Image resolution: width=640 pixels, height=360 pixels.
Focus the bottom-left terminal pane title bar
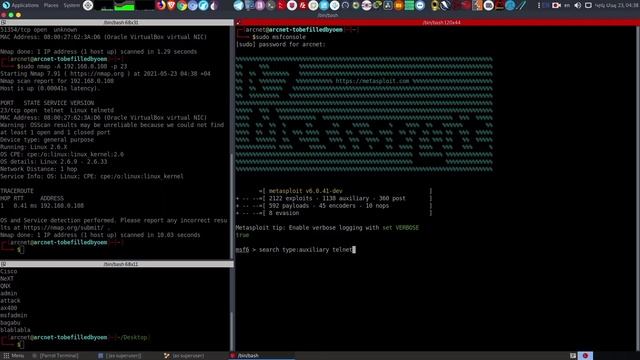tap(117, 264)
